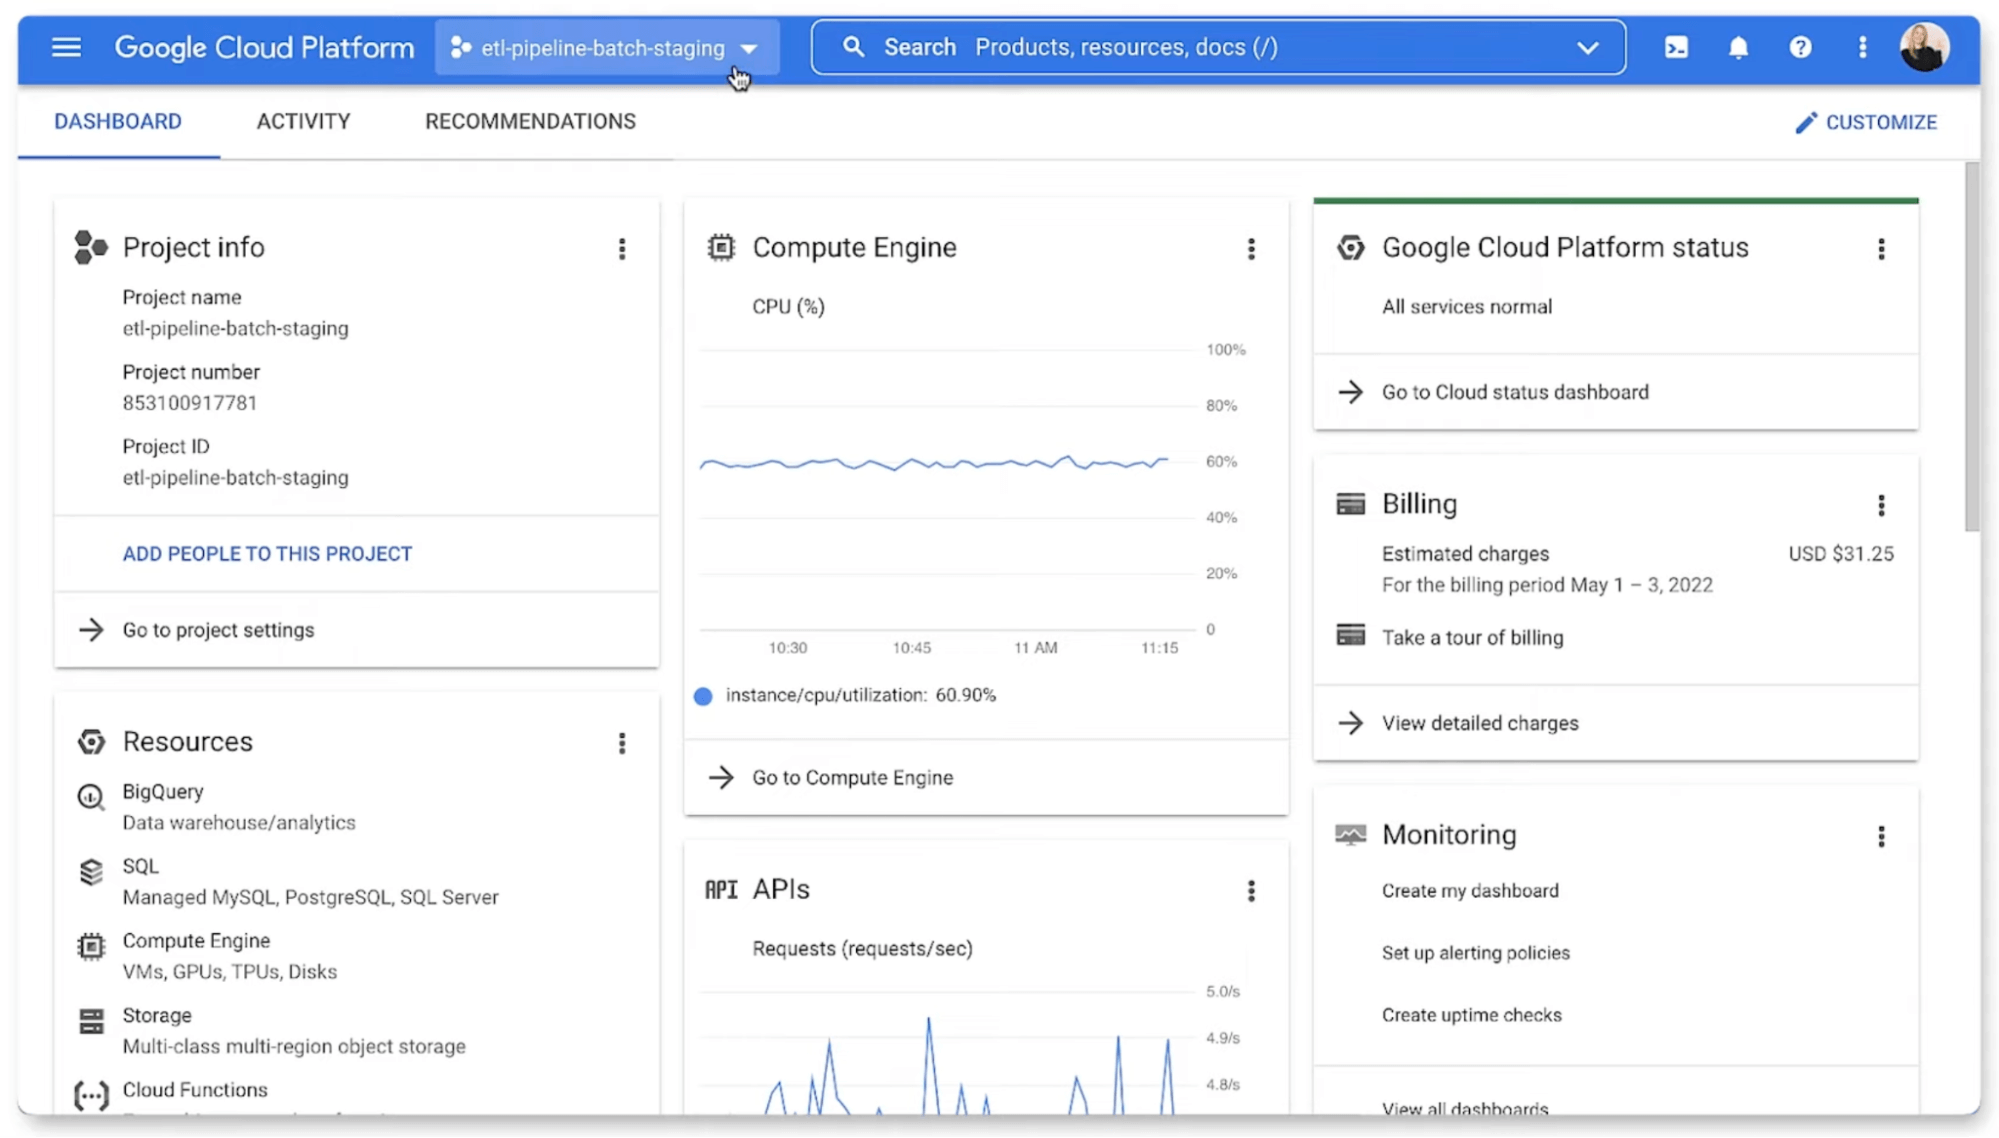Click the Cloud Platform status header icon
The image size is (1999, 1138).
click(1350, 247)
